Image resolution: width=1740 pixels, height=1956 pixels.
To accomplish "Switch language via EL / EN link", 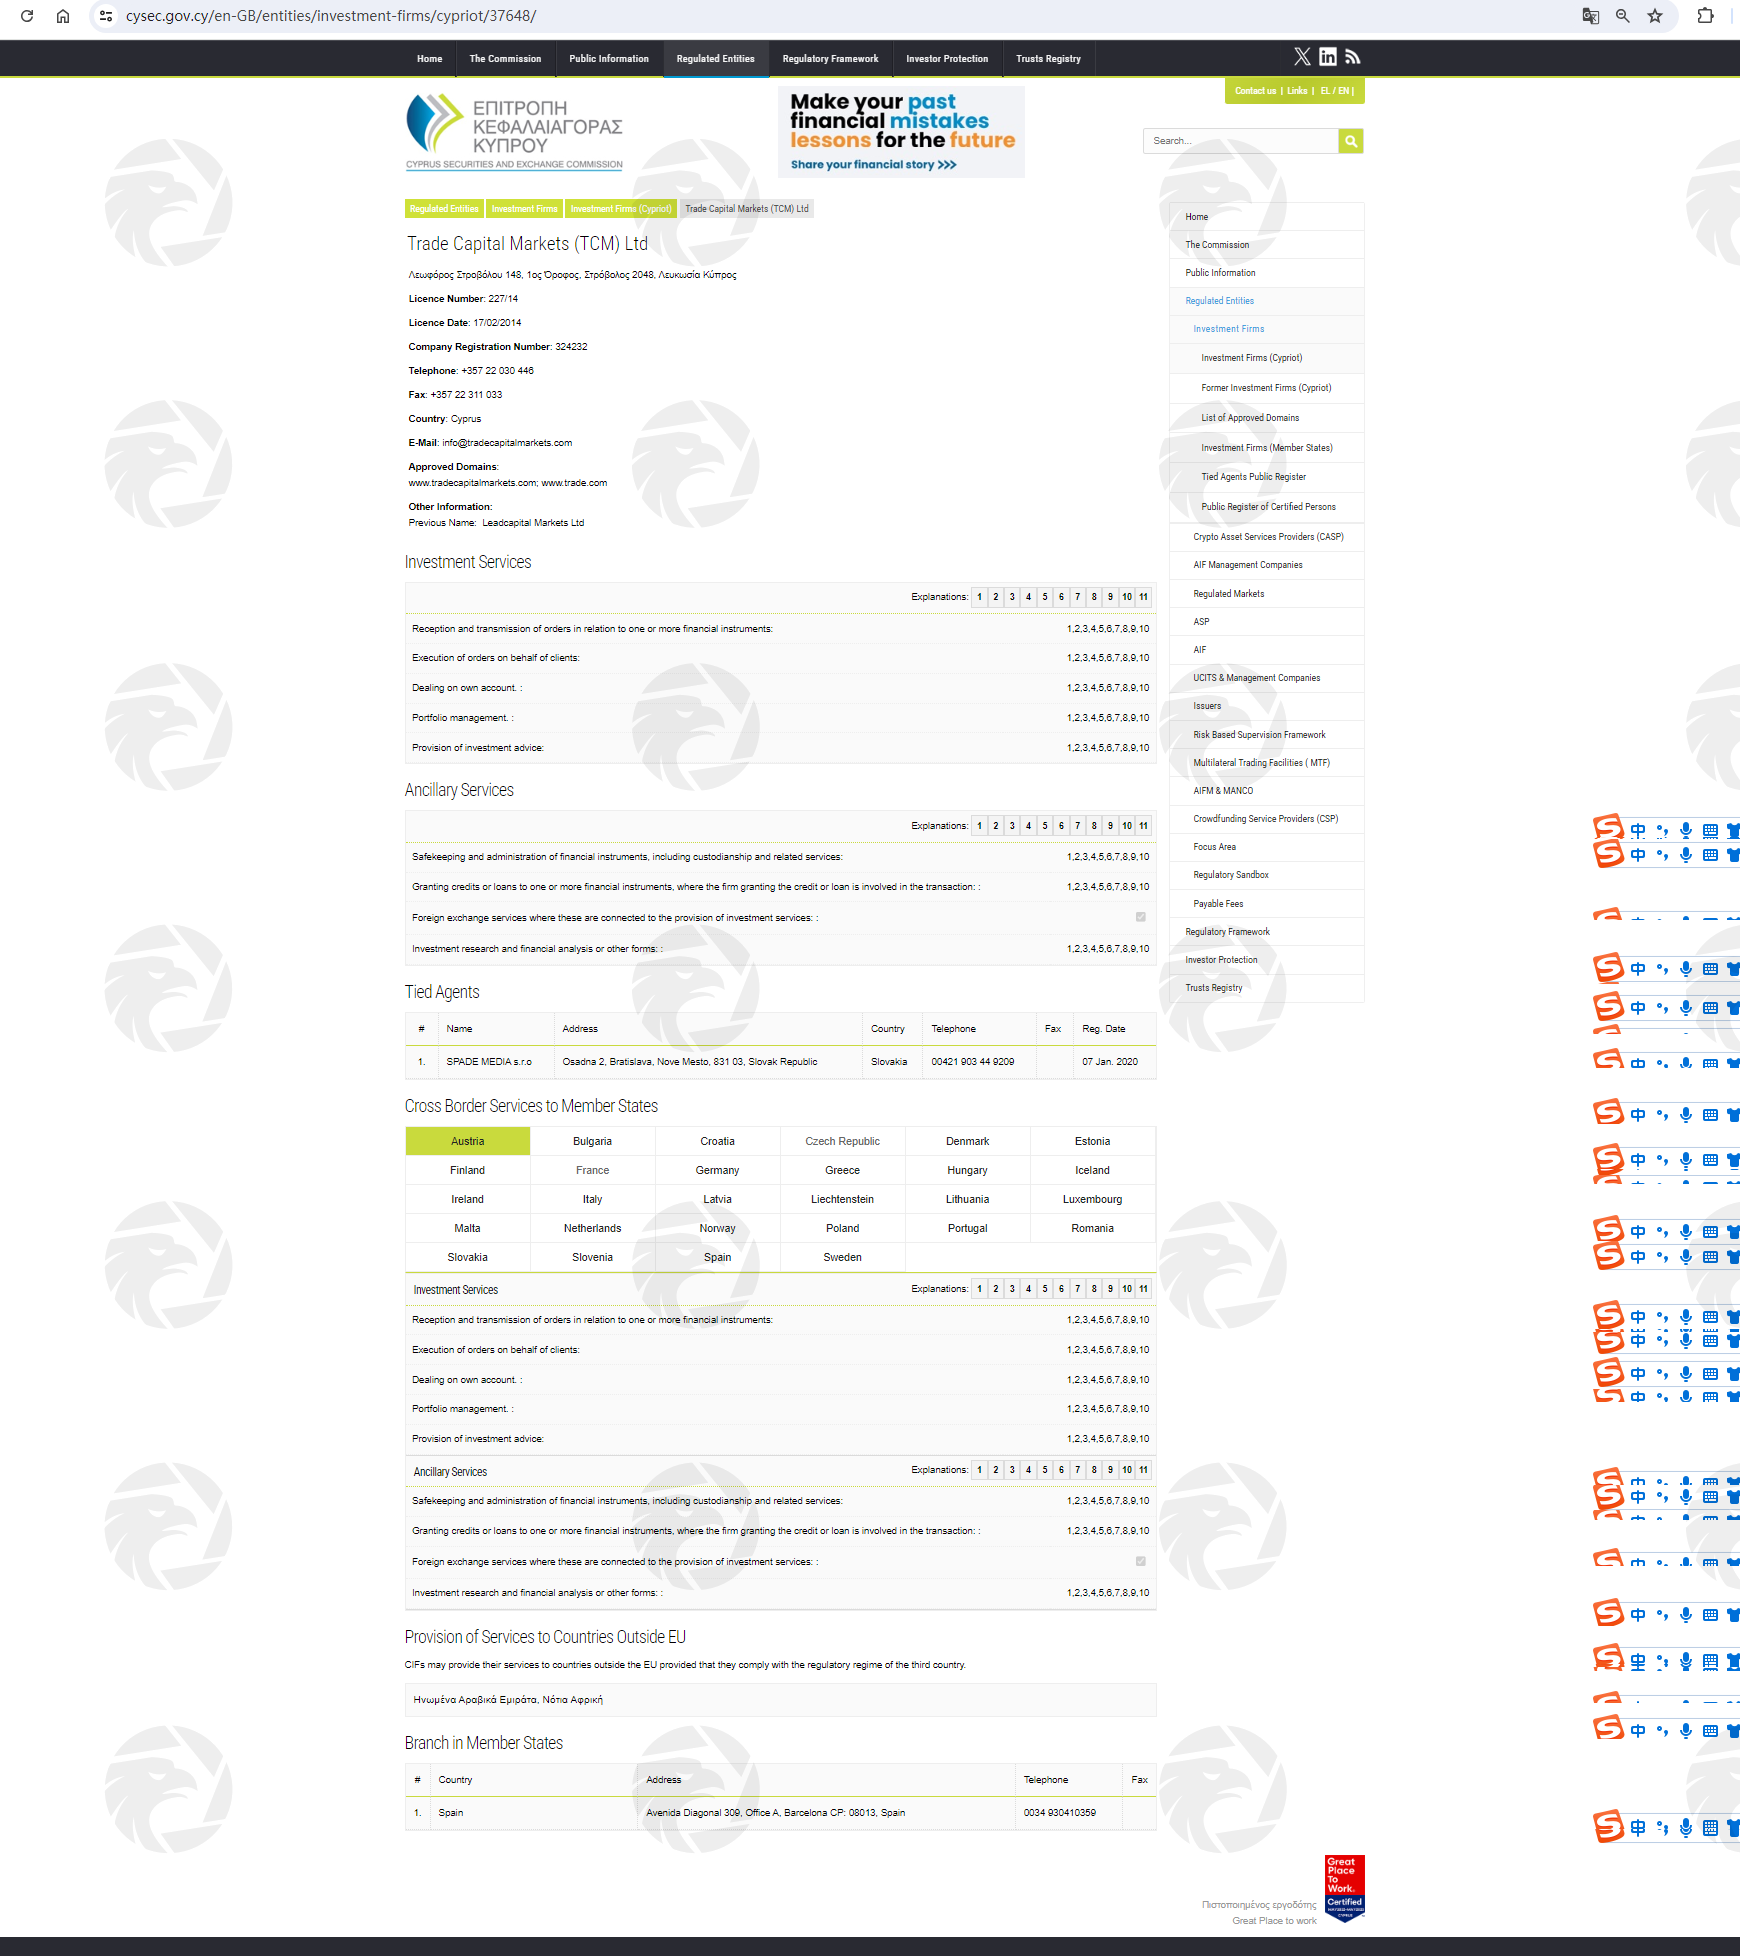I will [x=1335, y=91].
